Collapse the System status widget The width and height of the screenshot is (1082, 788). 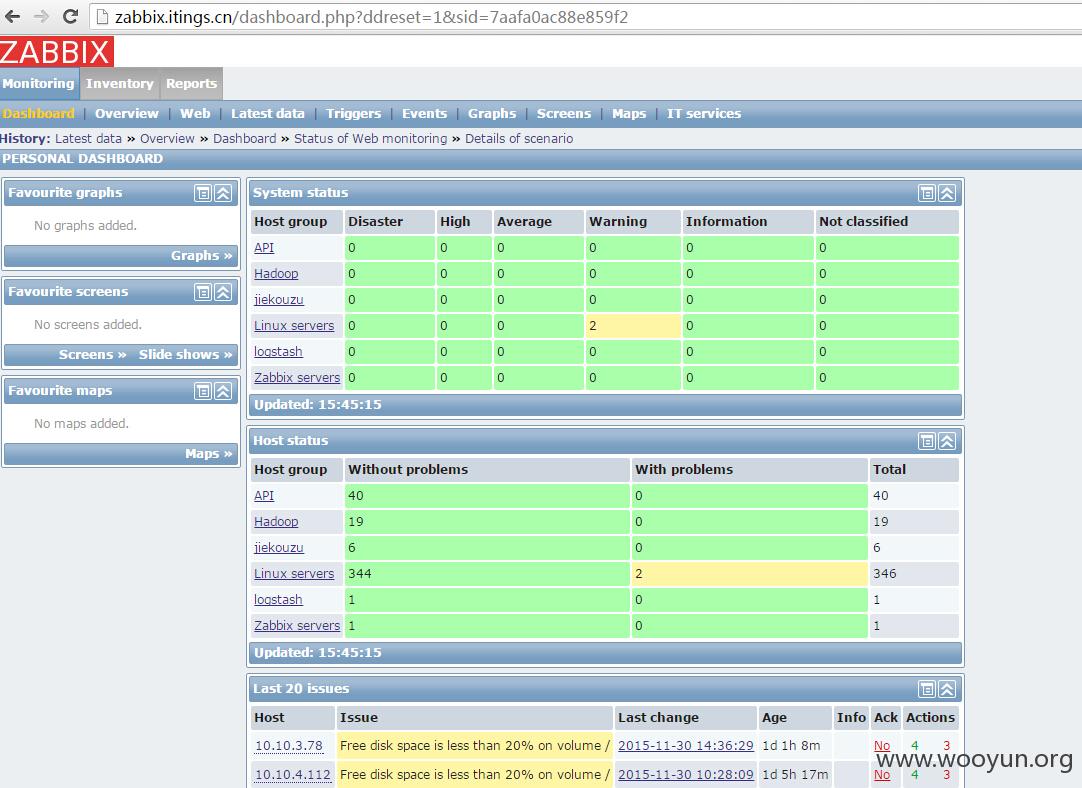coord(947,193)
